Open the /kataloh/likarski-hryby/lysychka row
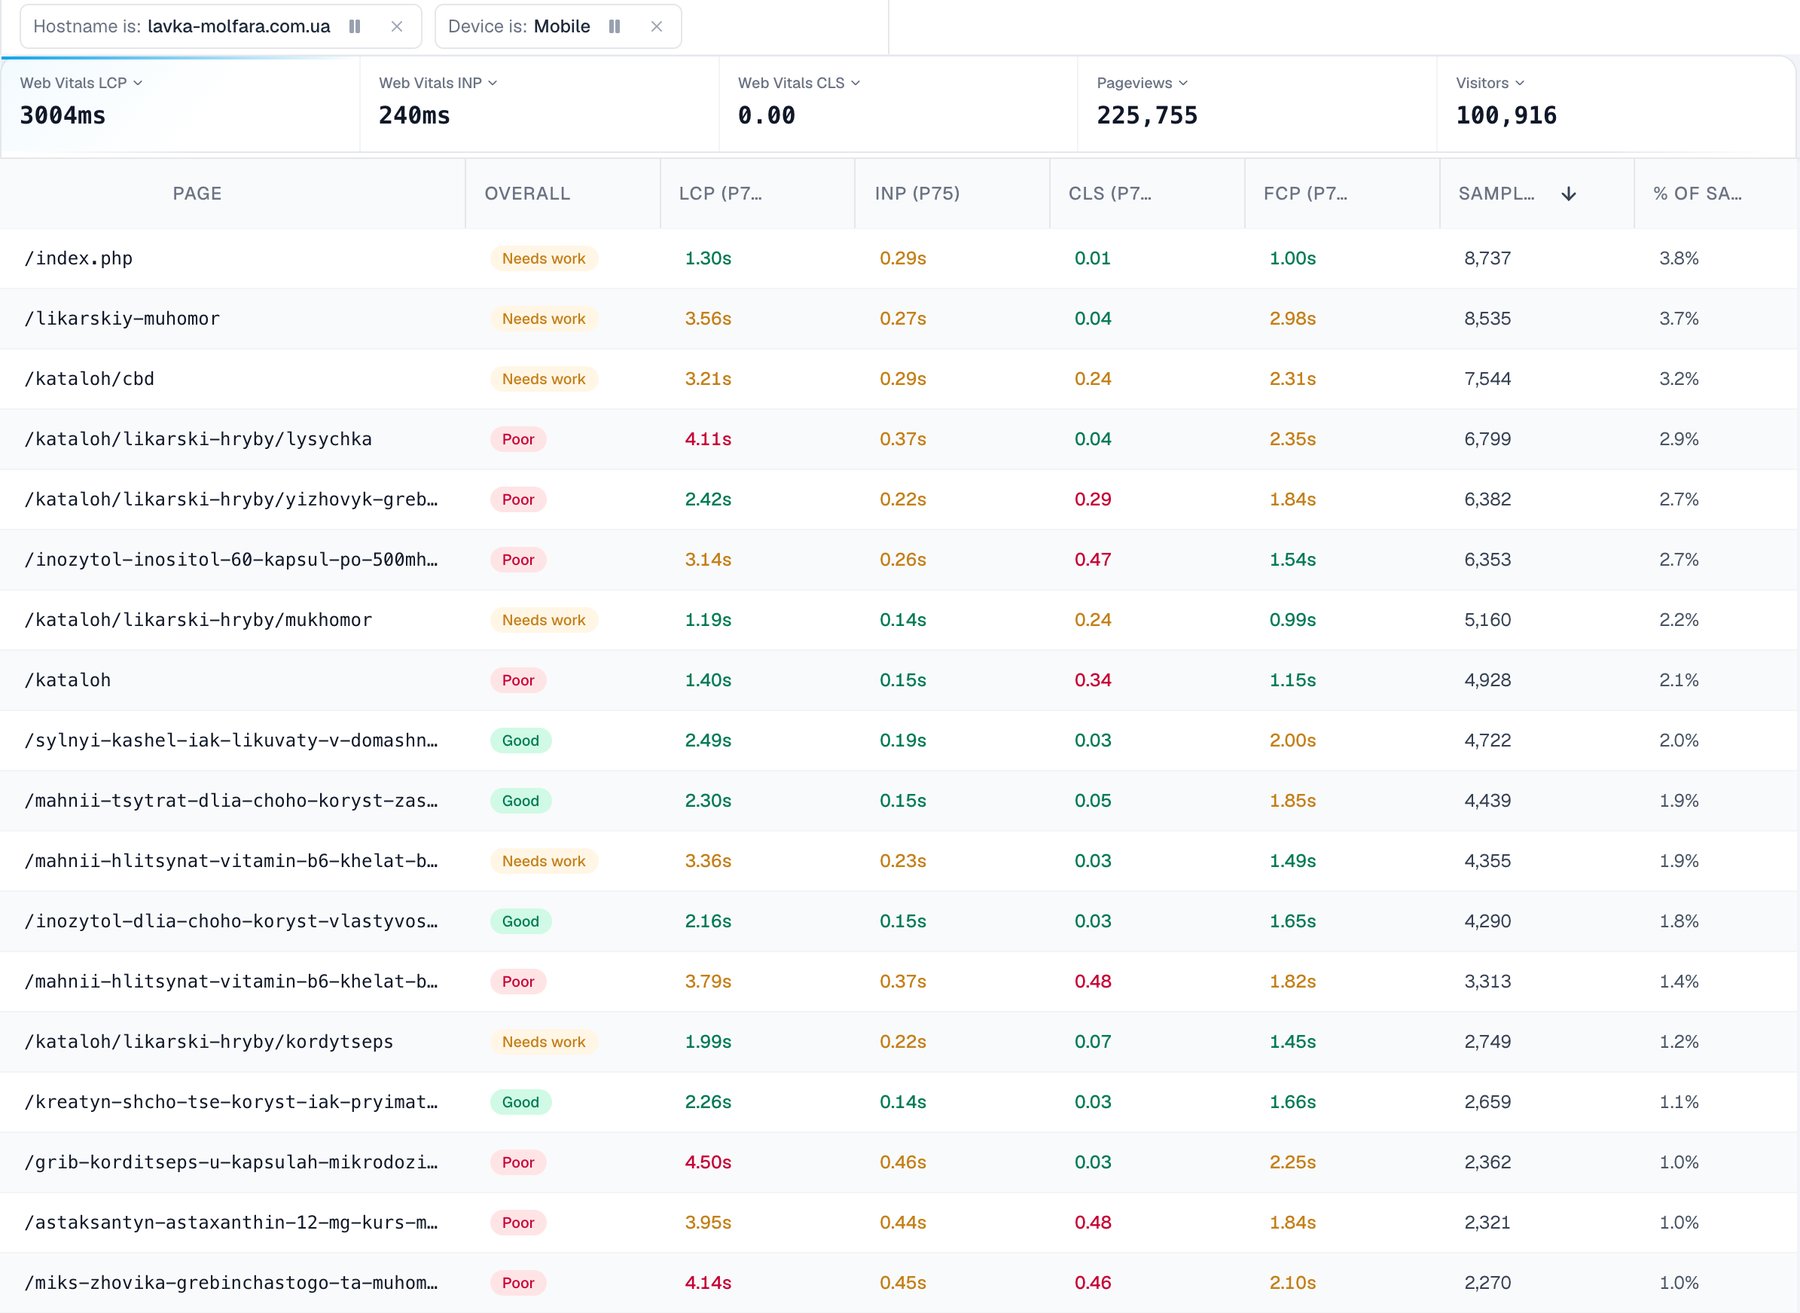This screenshot has height=1313, width=1800. [x=898, y=439]
